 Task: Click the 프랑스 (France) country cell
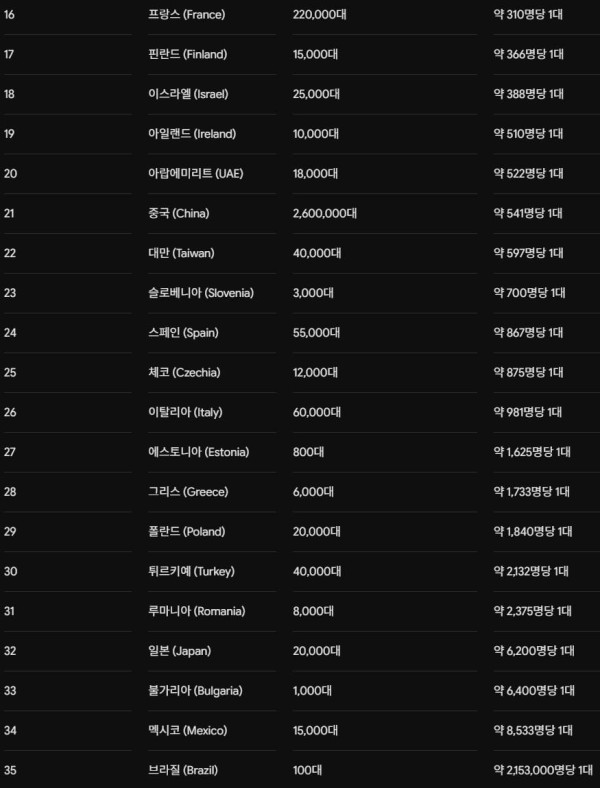click(186, 15)
